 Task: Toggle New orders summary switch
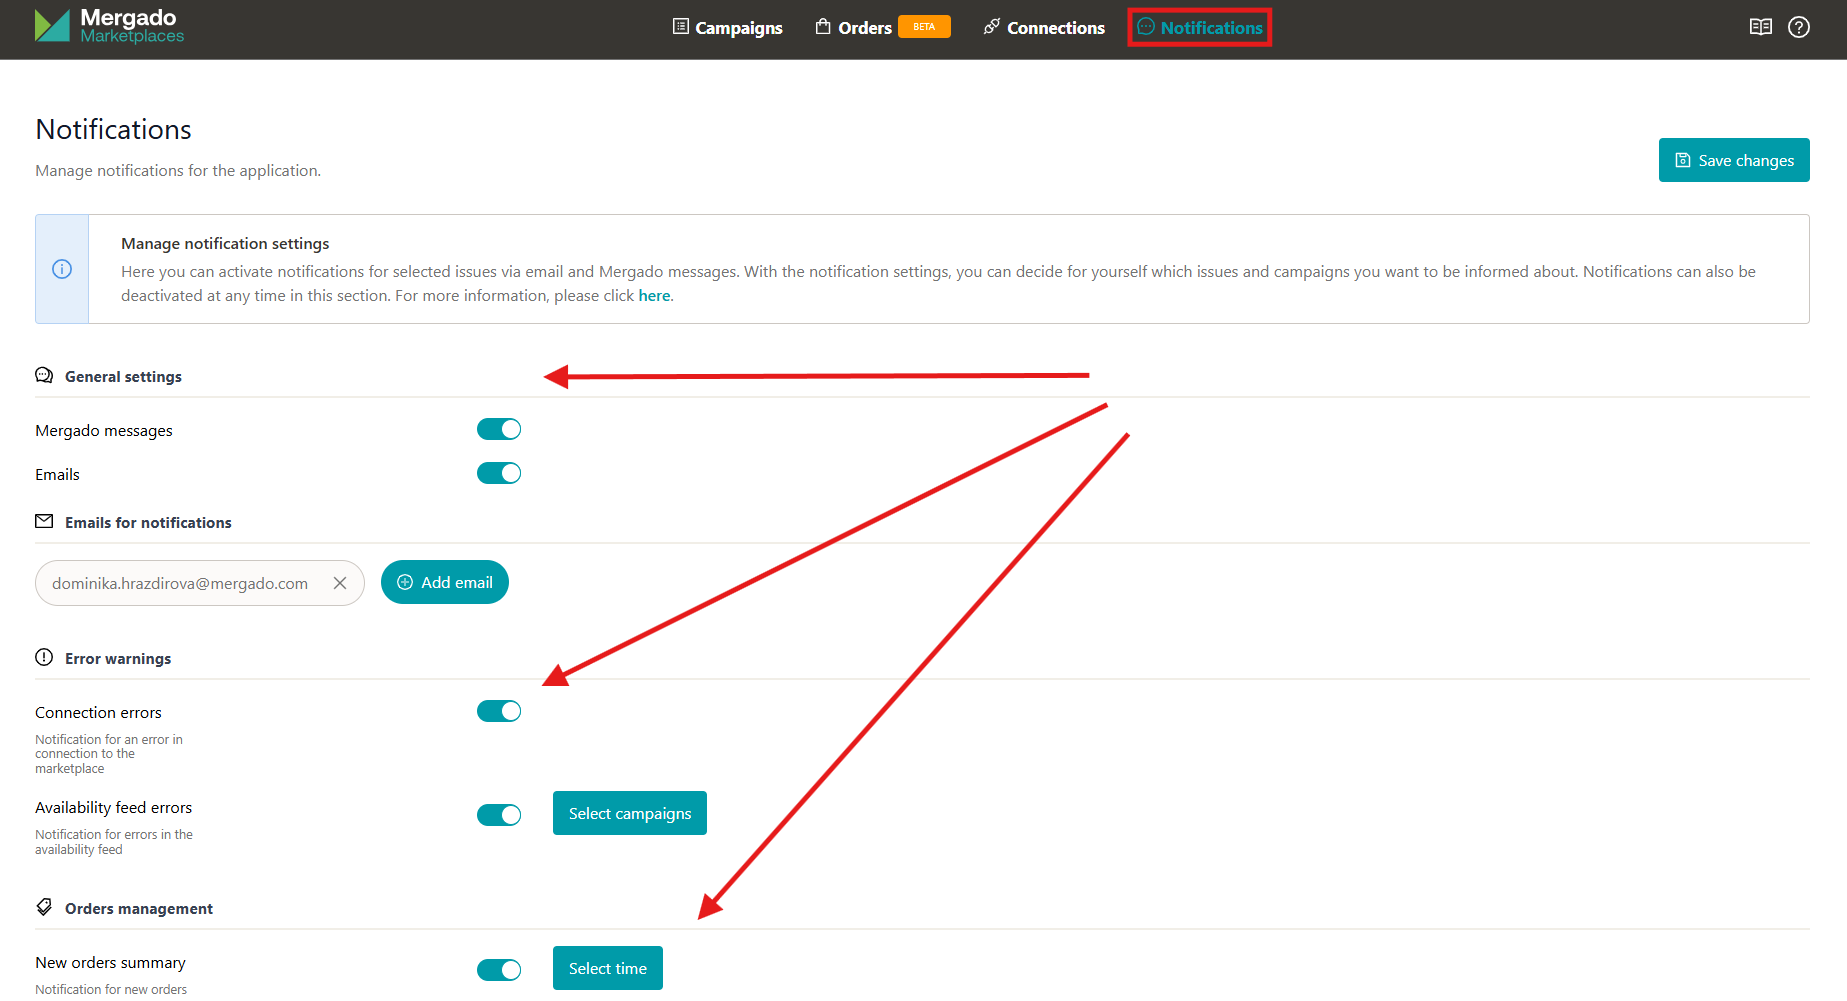point(499,970)
